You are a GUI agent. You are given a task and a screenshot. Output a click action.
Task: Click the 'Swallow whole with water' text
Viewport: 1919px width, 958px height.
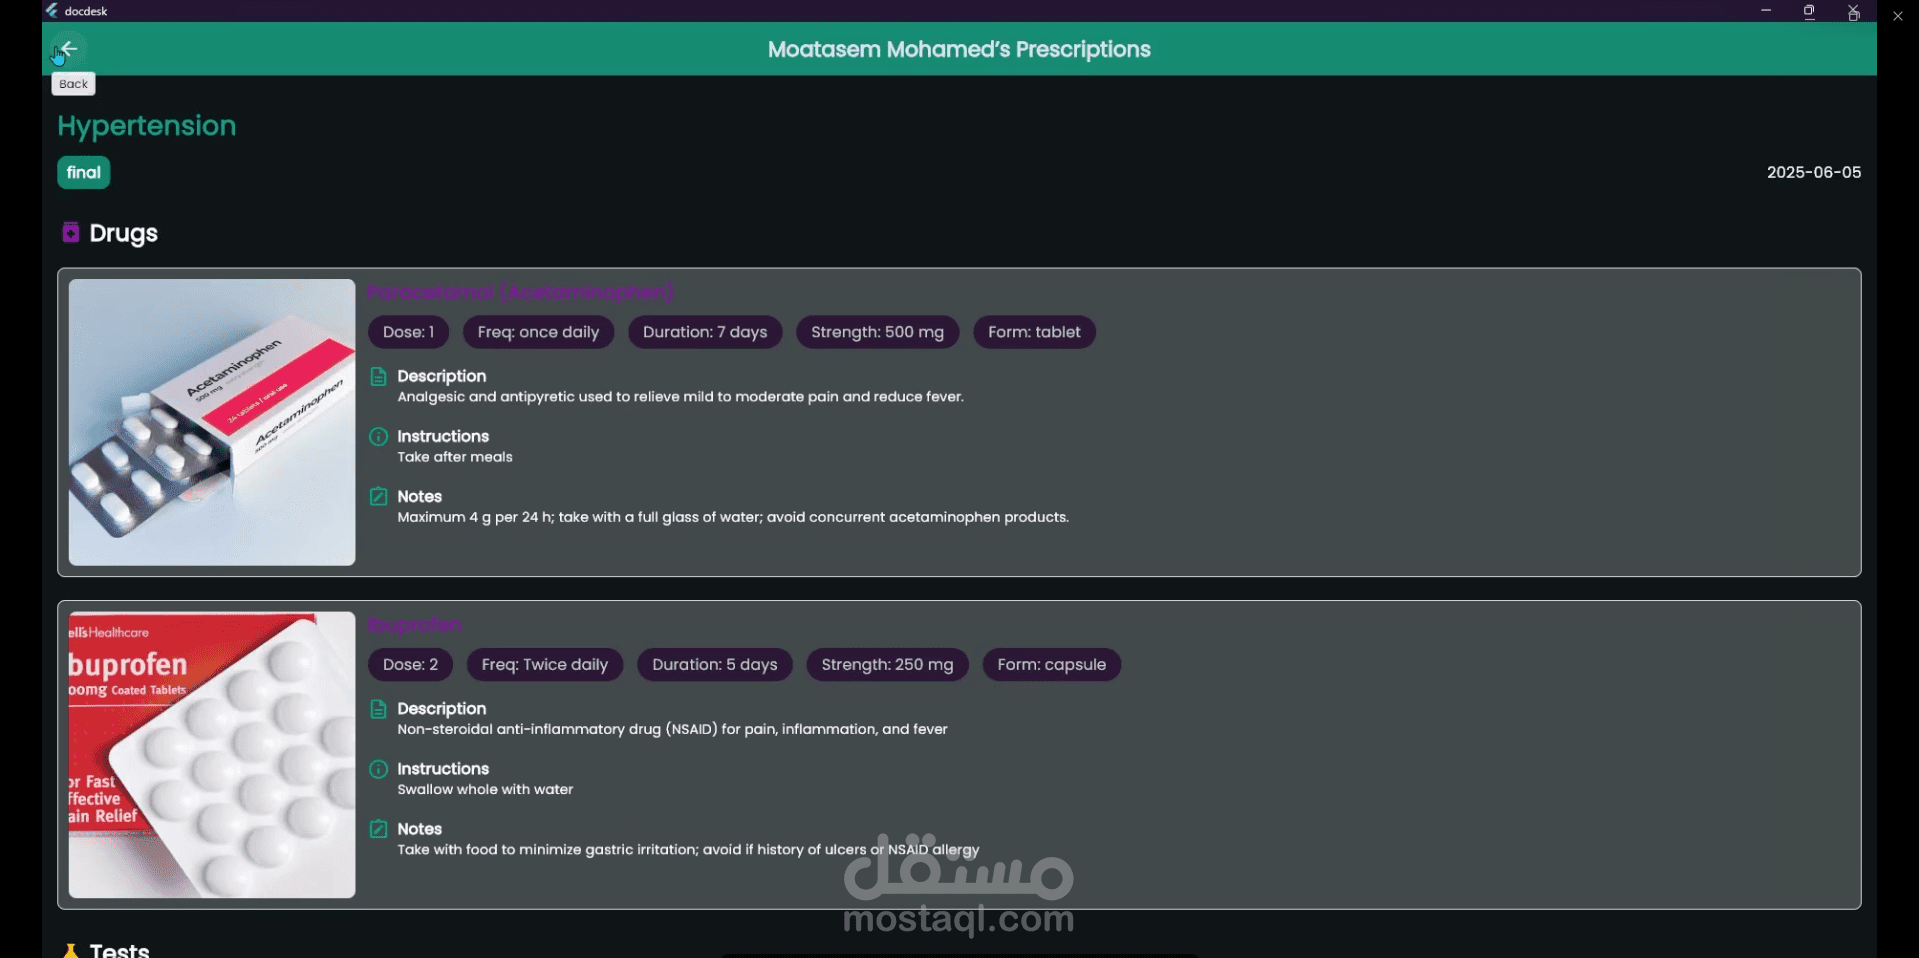[485, 790]
